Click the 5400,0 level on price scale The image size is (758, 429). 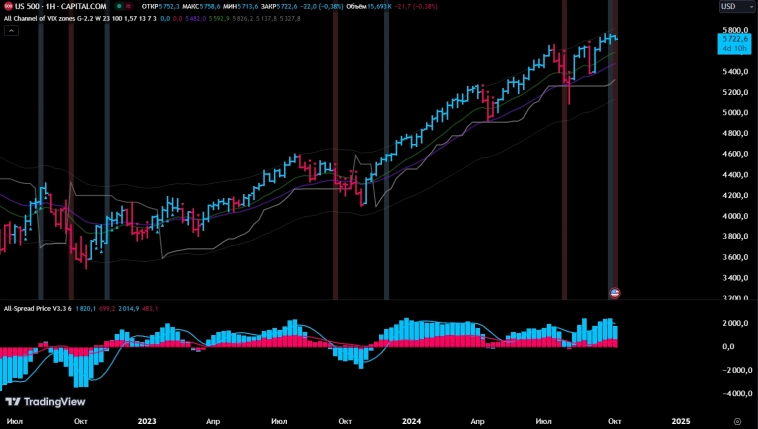click(x=735, y=72)
